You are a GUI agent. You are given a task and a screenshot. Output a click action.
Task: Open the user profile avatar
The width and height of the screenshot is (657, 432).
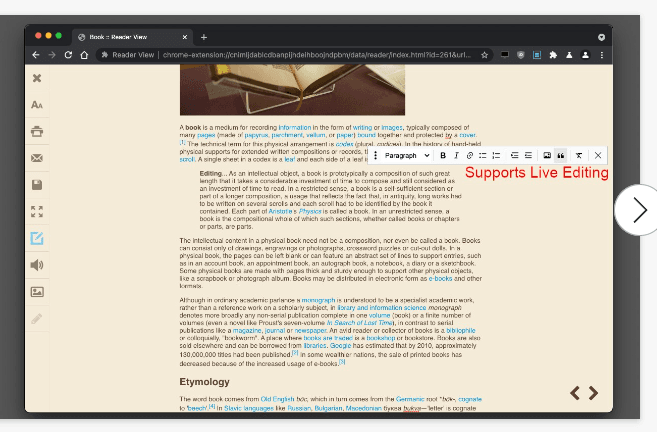coord(585,55)
